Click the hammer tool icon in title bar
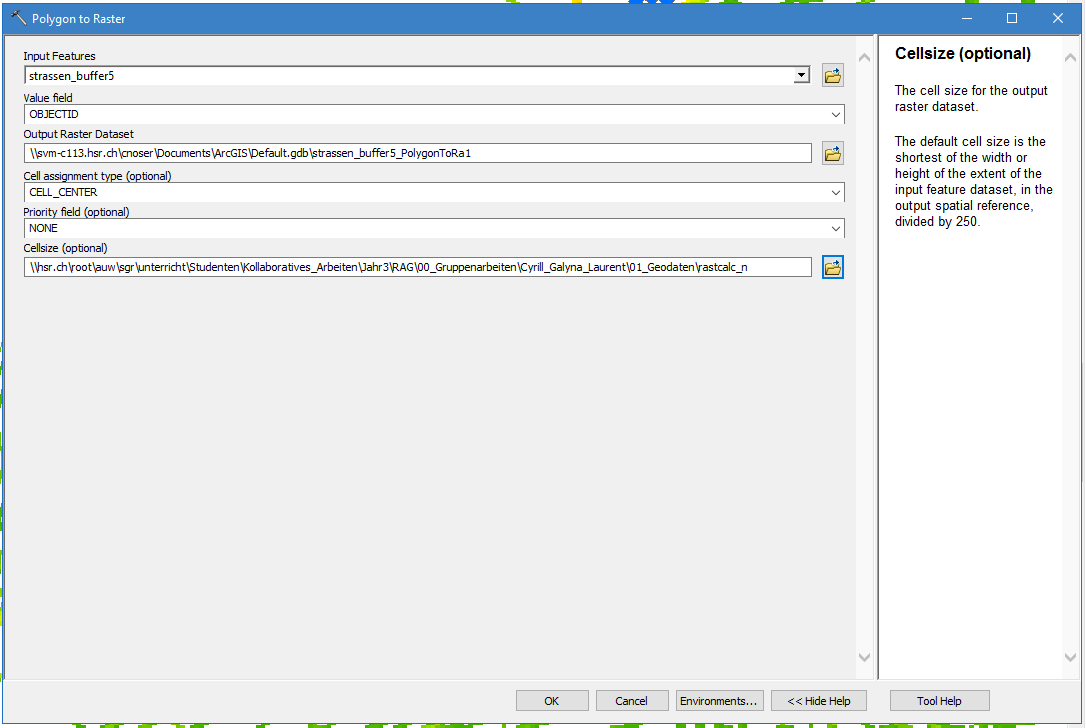 tap(17, 18)
